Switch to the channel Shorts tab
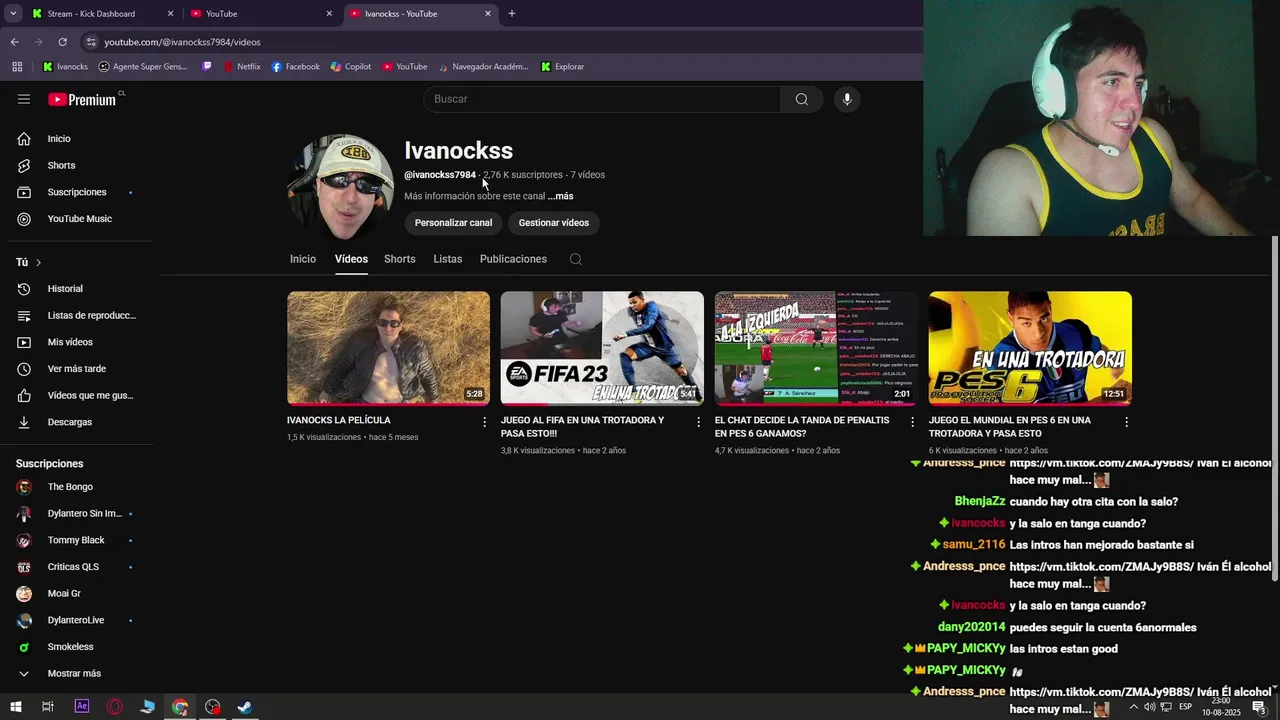This screenshot has height=720, width=1280. [x=400, y=259]
